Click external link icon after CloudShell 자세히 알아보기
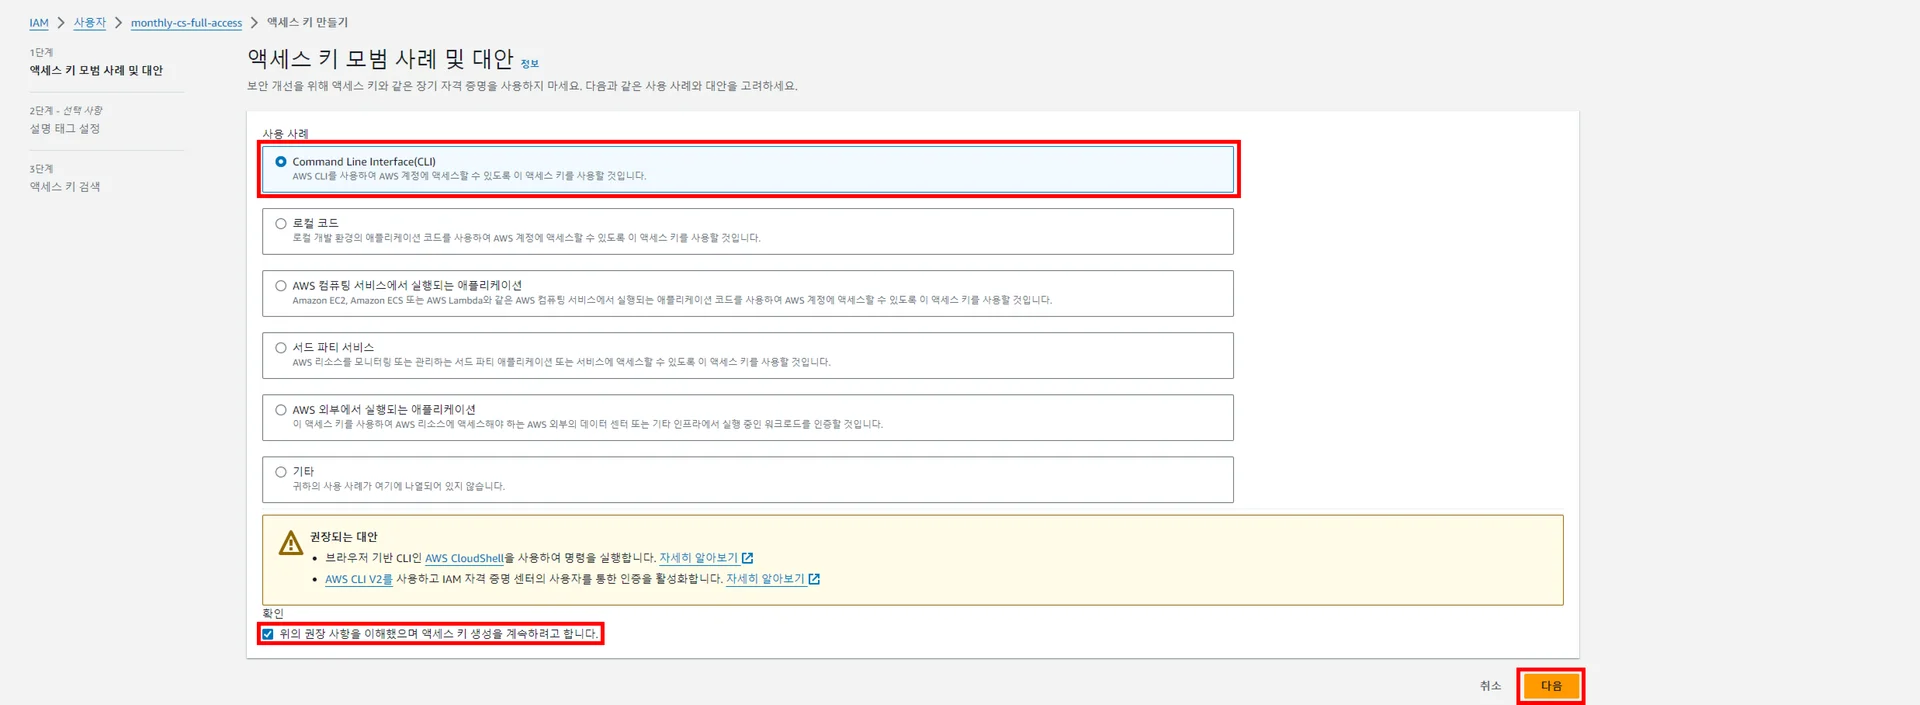This screenshot has width=1920, height=705. pos(747,558)
